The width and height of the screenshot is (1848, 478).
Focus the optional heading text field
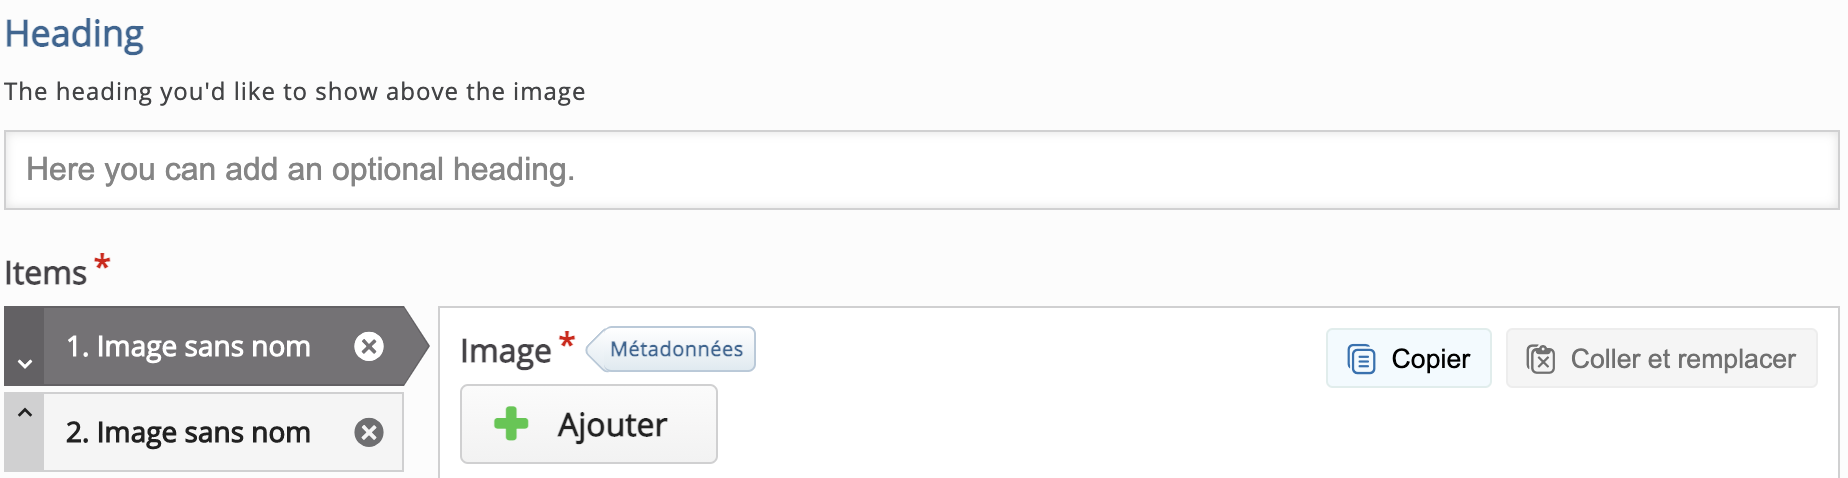(x=920, y=170)
